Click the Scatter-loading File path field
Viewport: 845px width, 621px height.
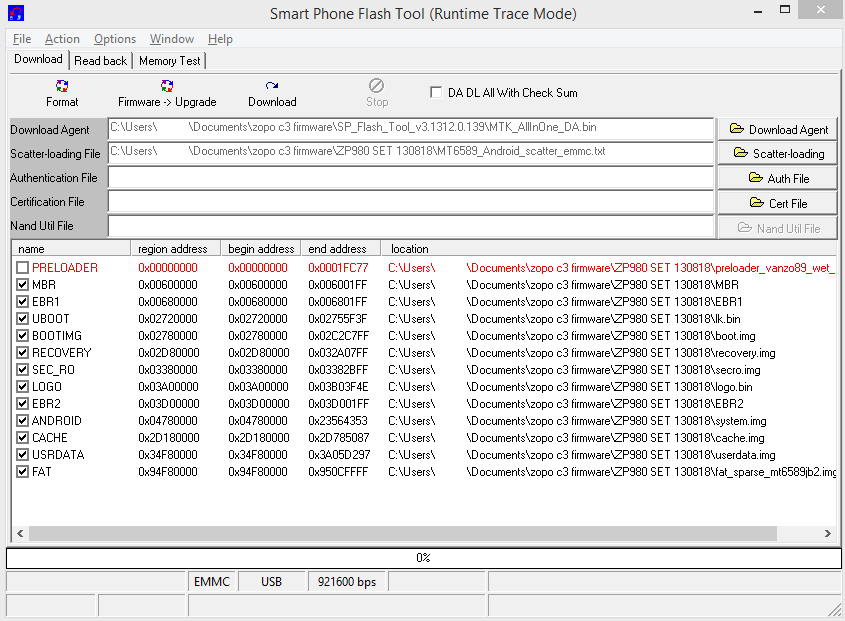411,154
